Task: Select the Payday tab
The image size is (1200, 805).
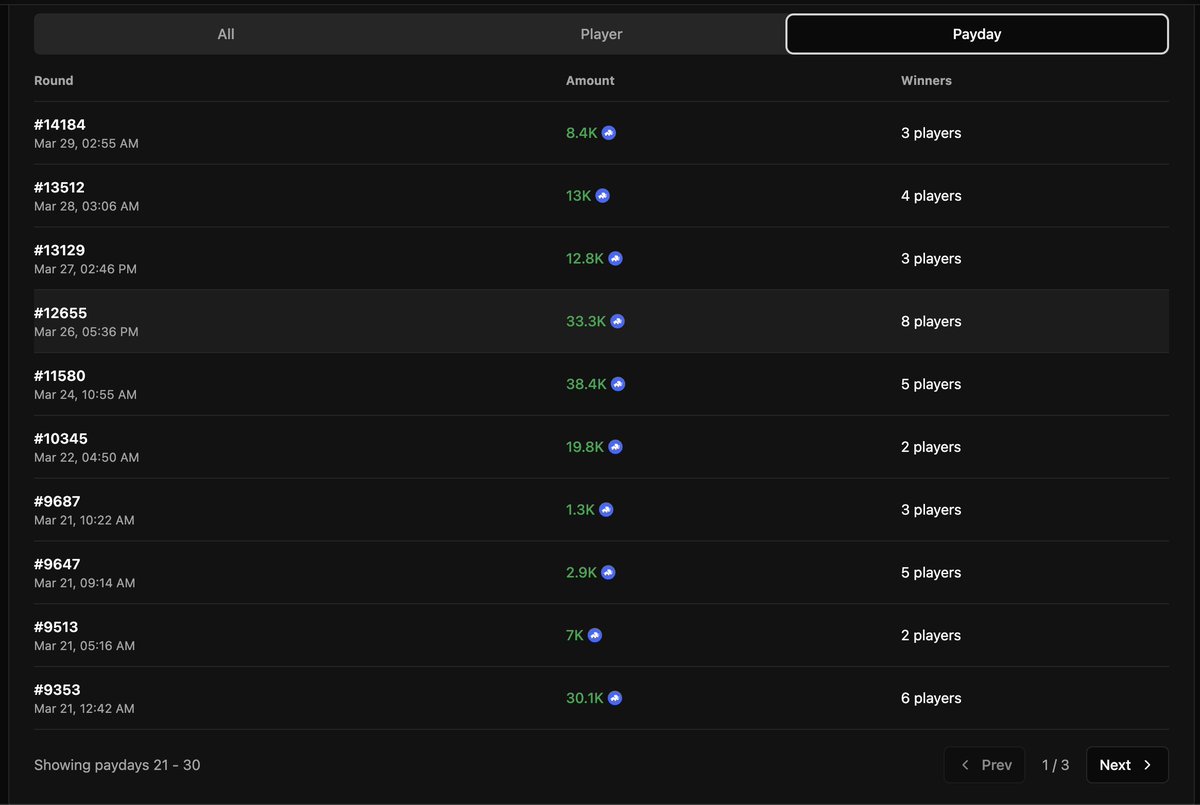Action: [977, 34]
